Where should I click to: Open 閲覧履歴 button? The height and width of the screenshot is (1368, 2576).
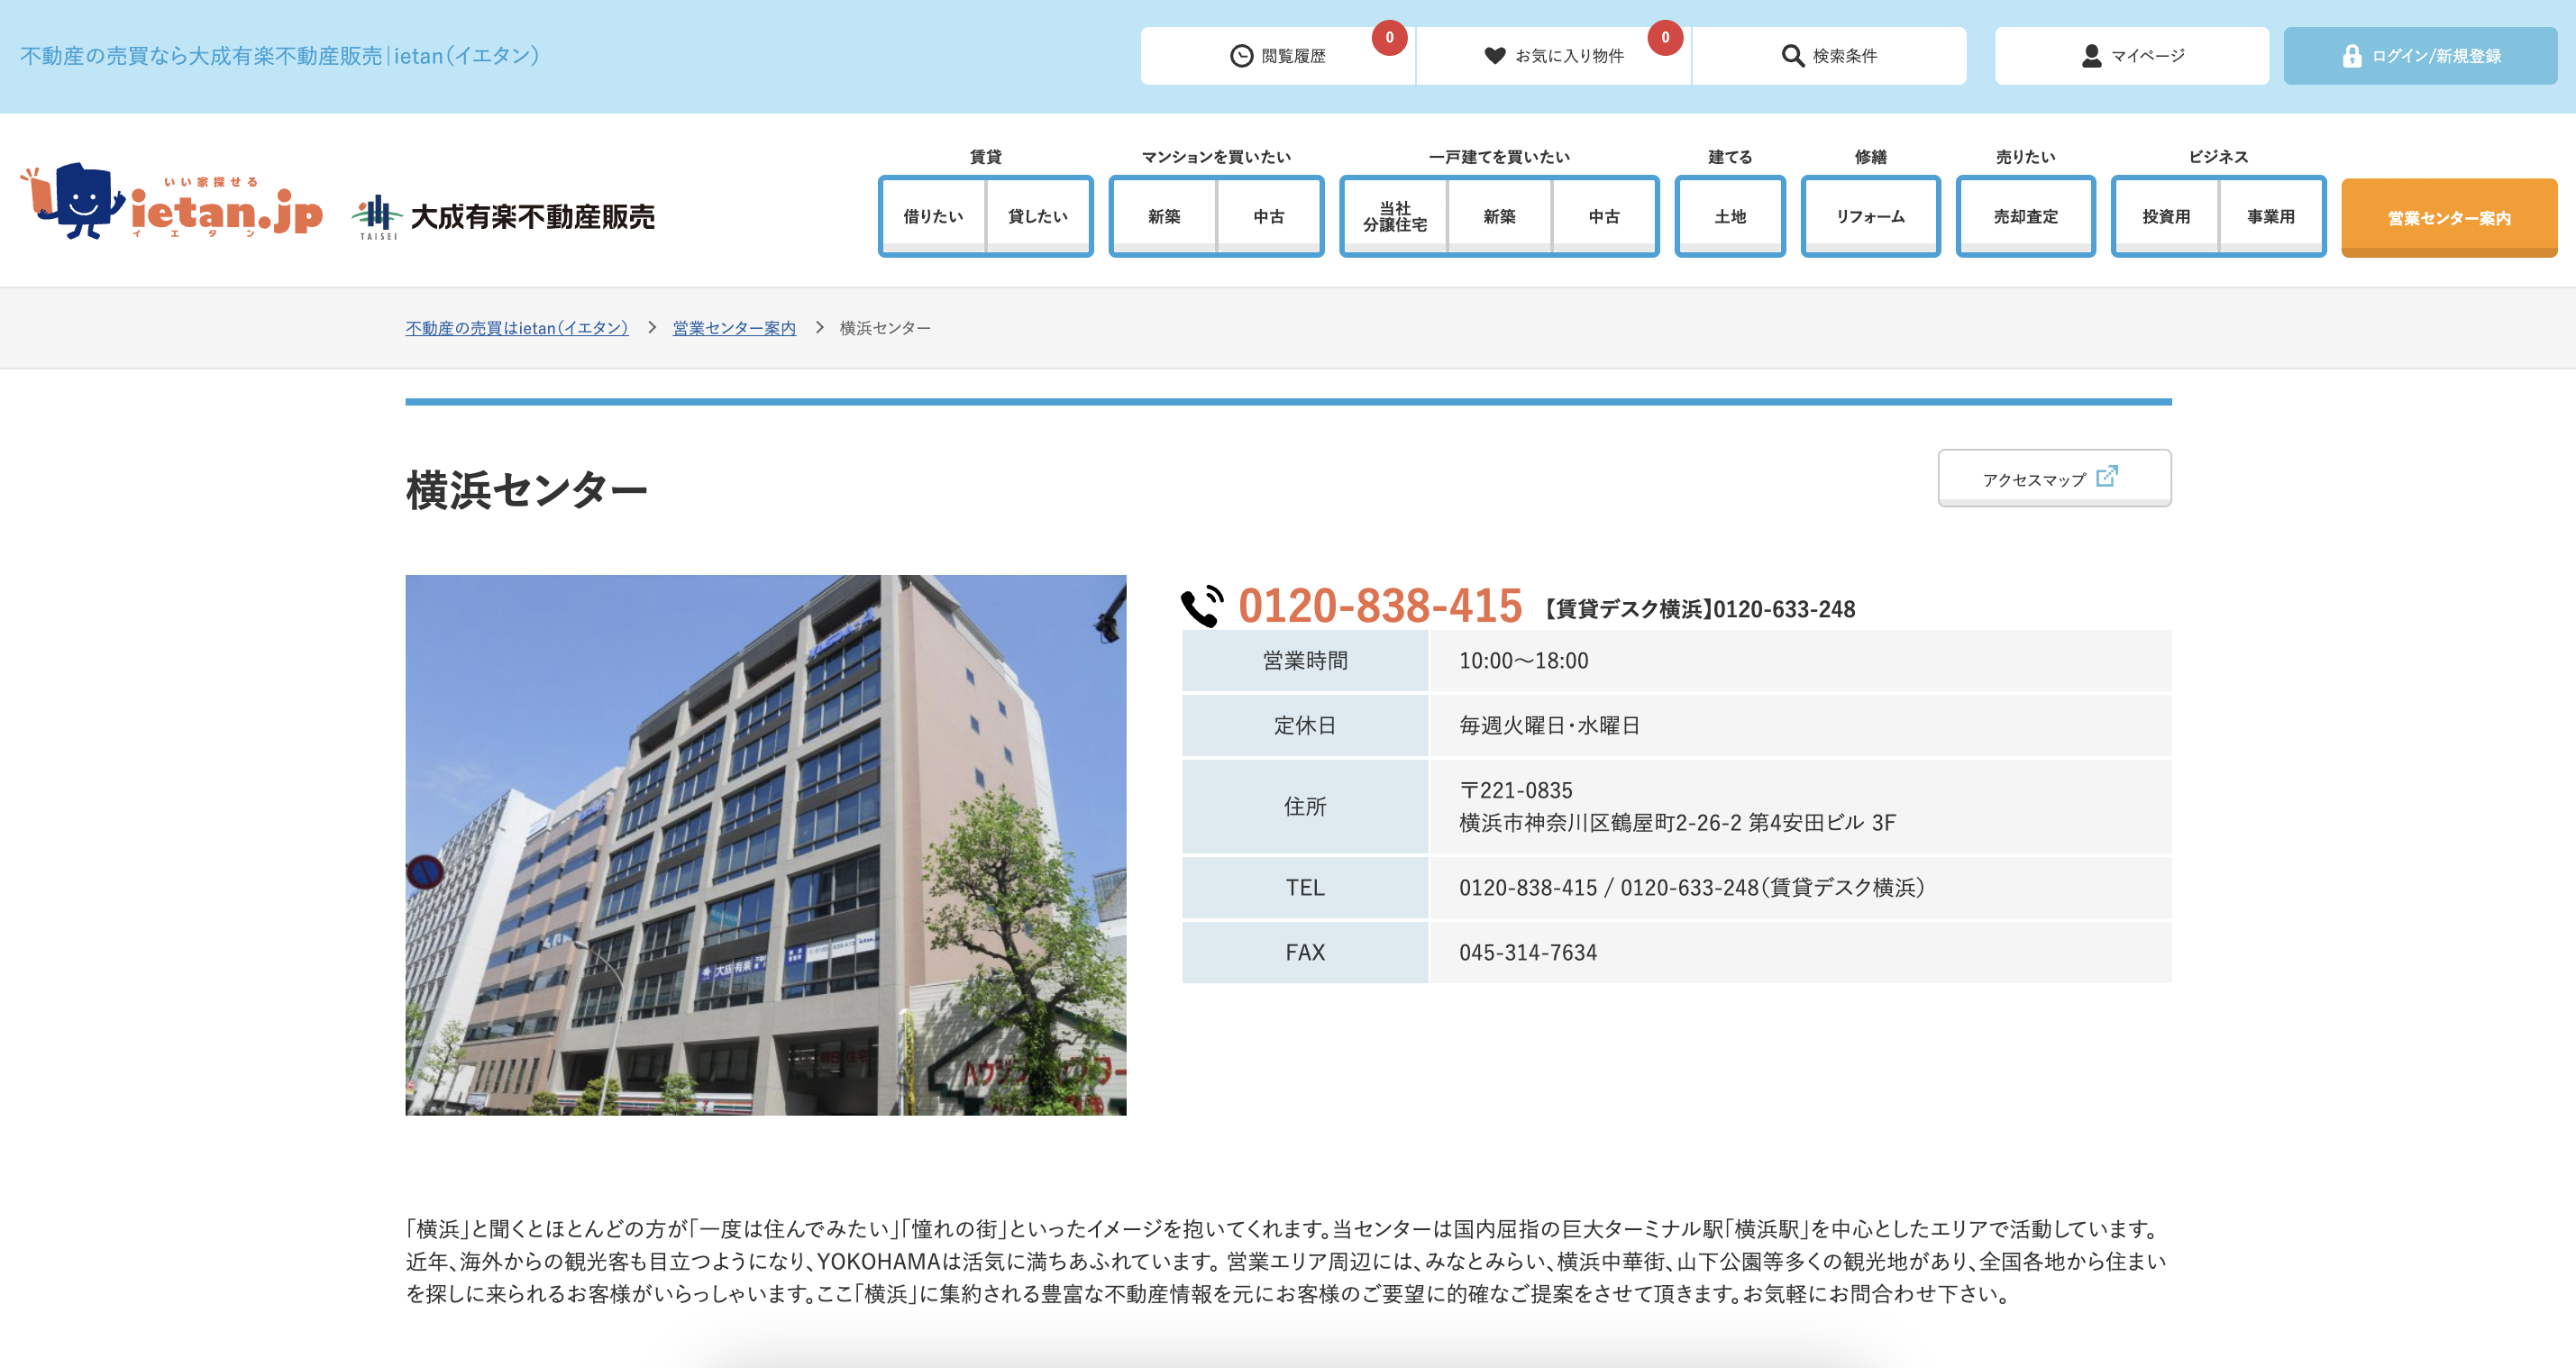1278,56
